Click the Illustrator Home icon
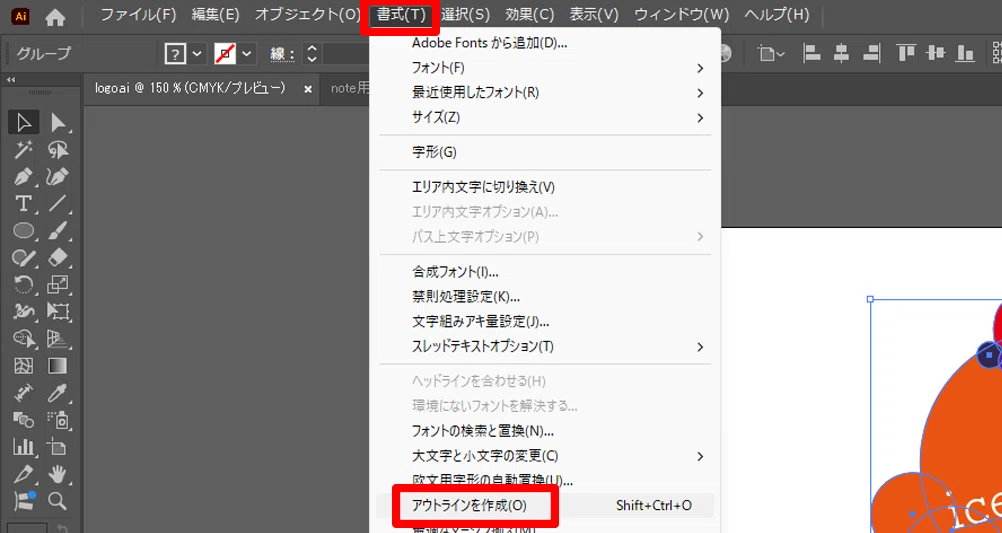The image size is (1002, 533). pyautogui.click(x=56, y=18)
